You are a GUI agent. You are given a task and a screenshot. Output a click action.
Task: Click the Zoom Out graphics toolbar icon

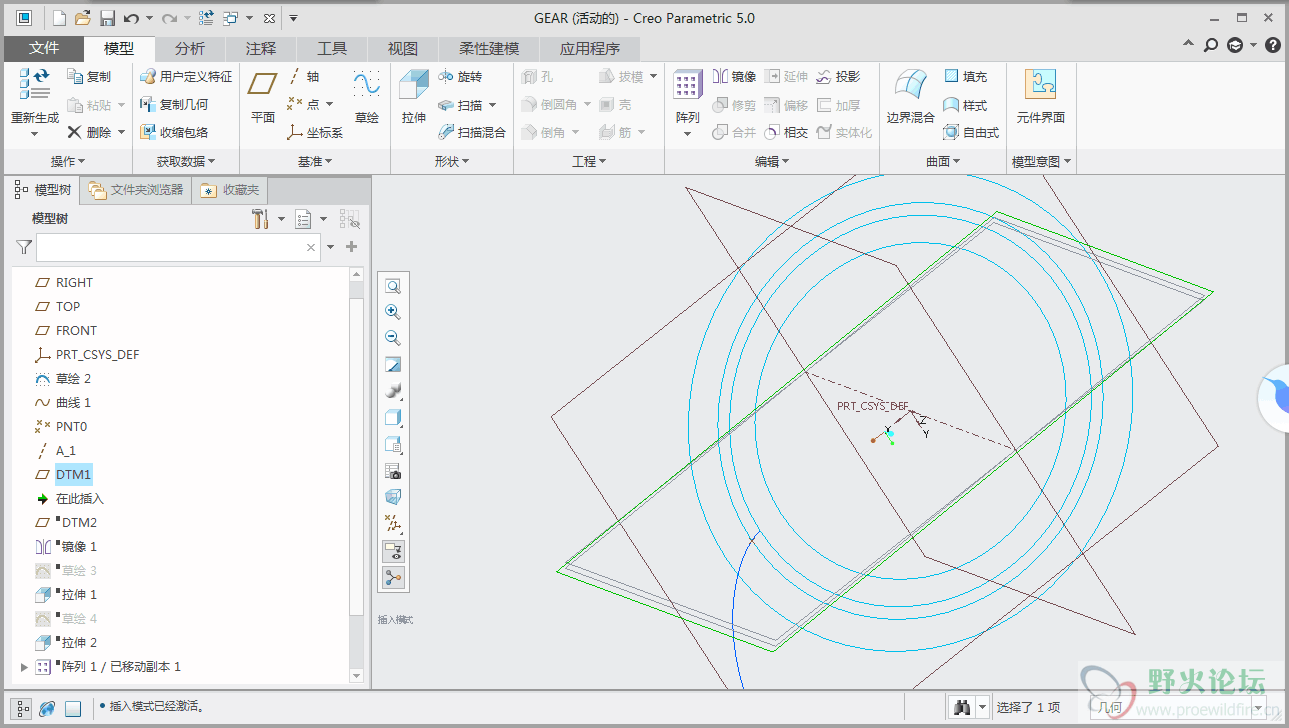pos(393,338)
